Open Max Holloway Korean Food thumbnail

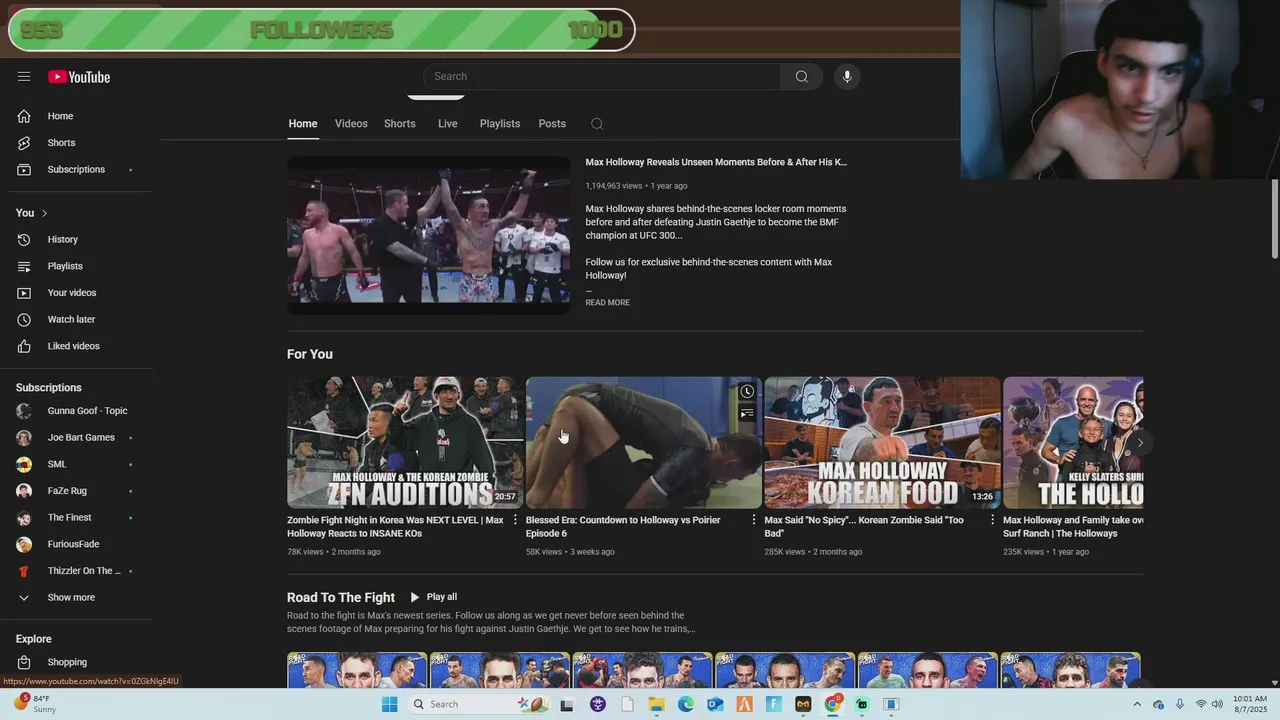point(882,443)
